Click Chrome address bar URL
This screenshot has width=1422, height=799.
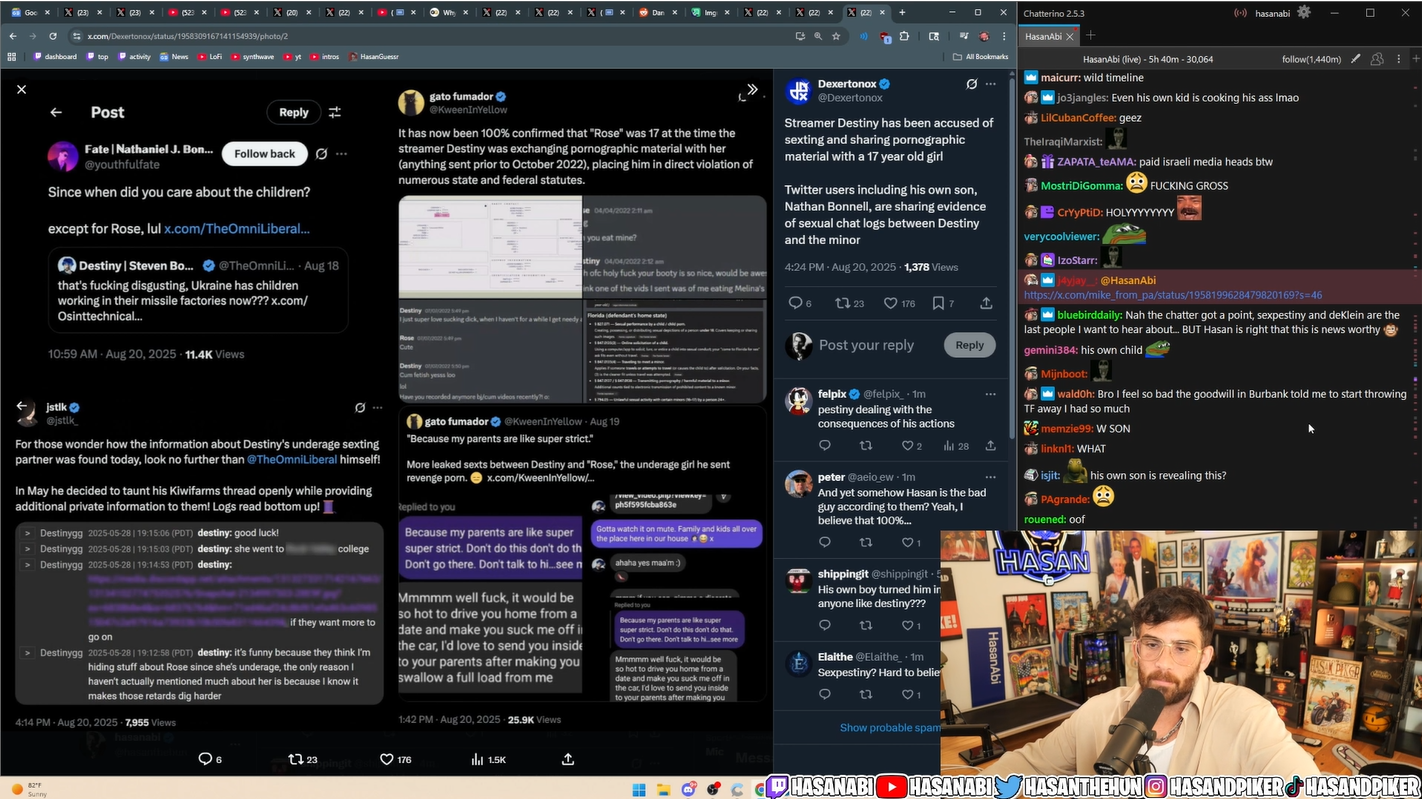pyautogui.click(x=188, y=36)
